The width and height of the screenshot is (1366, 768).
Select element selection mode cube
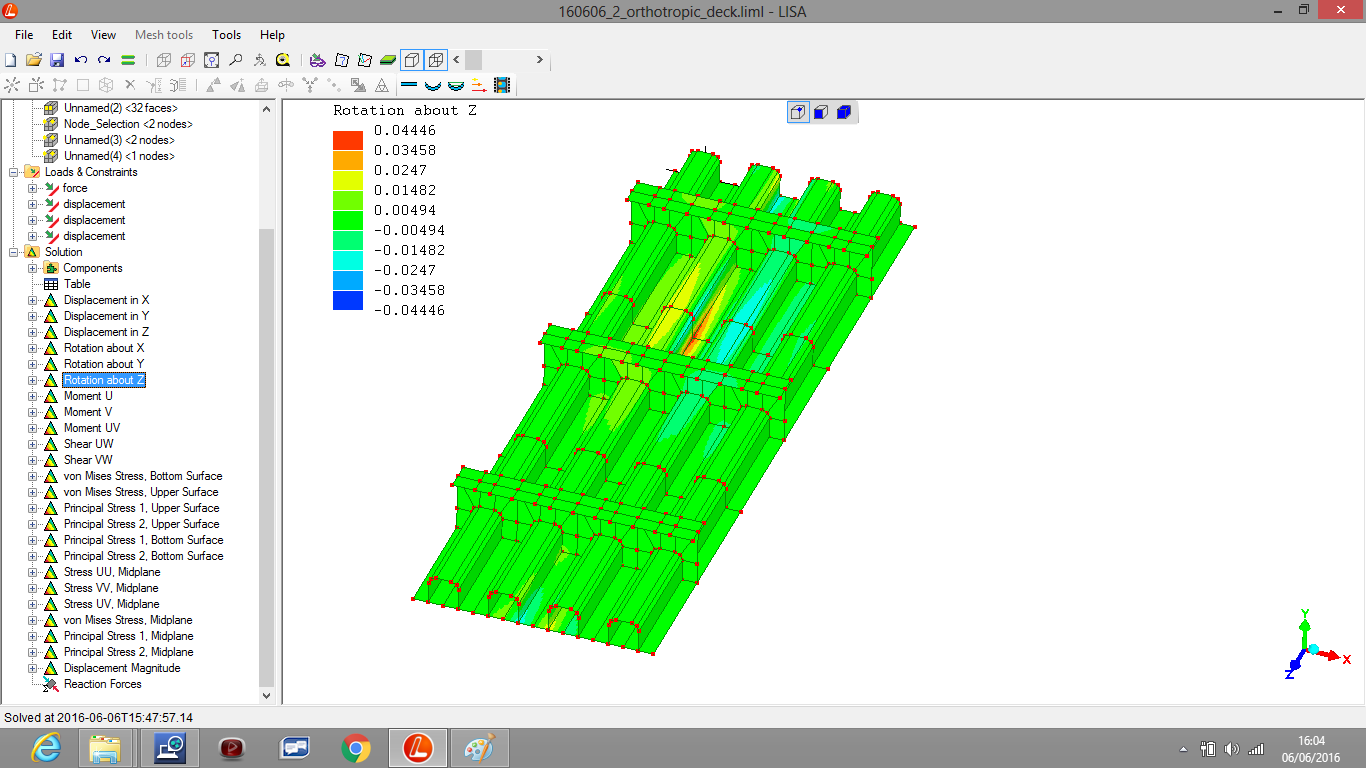(844, 112)
